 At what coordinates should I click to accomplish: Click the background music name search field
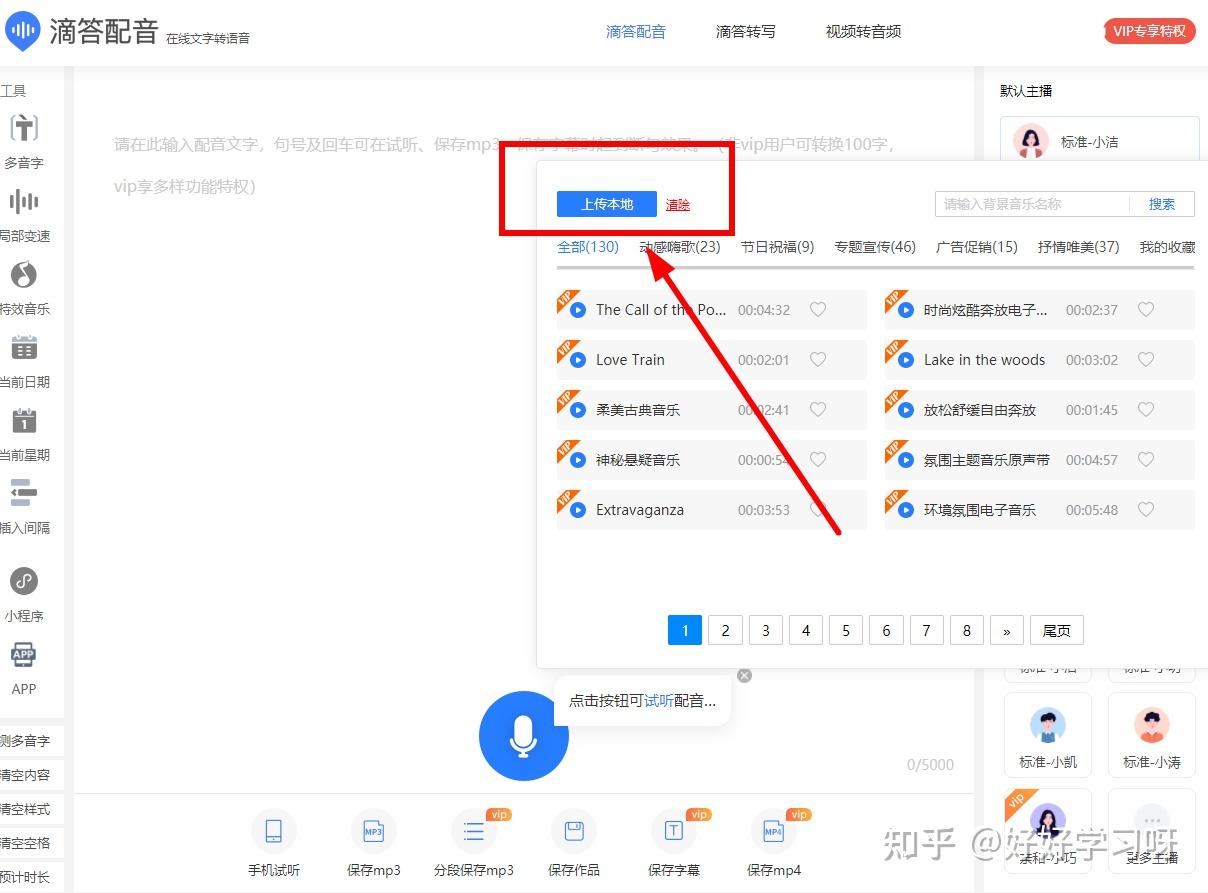(1032, 204)
